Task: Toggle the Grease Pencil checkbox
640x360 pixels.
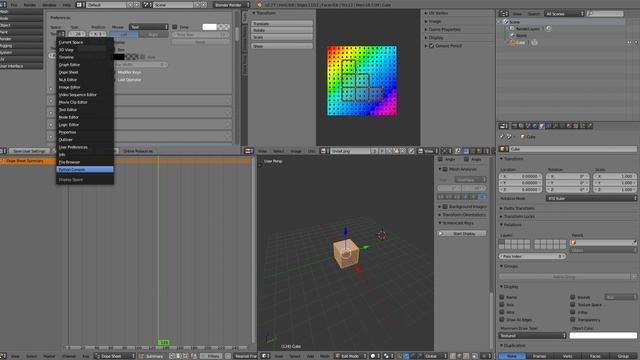Action: tap(431, 46)
